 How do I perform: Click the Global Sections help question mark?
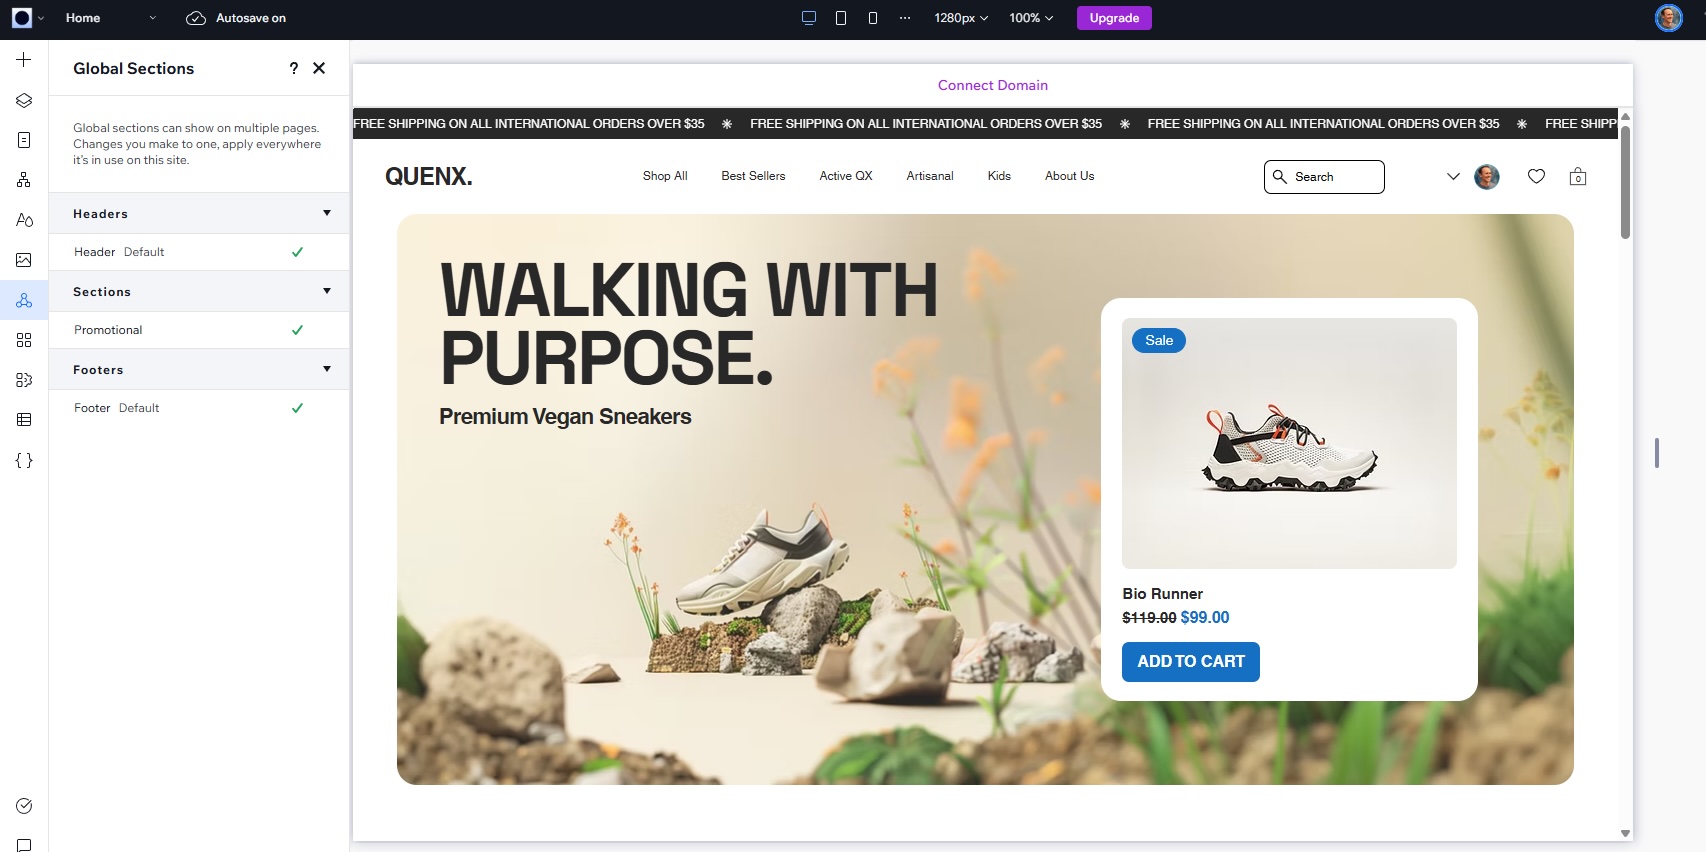[x=293, y=68]
